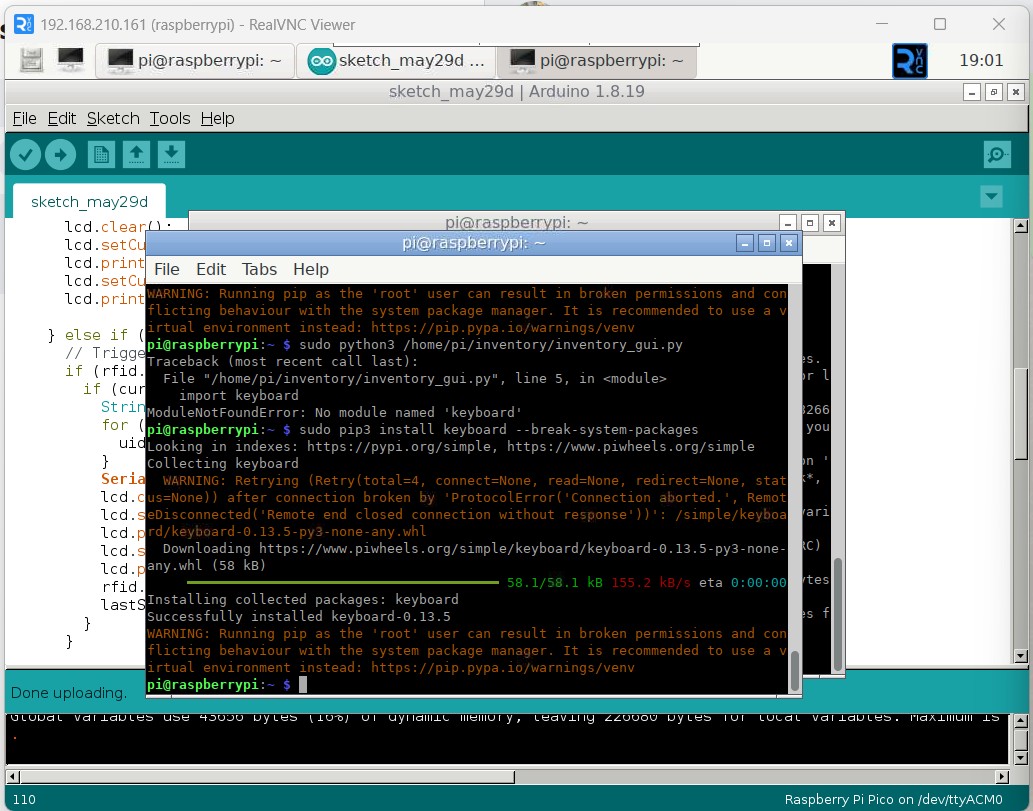Click the 'Collecting keyboard' terminal line
This screenshot has height=811, width=1033.
click(223, 463)
